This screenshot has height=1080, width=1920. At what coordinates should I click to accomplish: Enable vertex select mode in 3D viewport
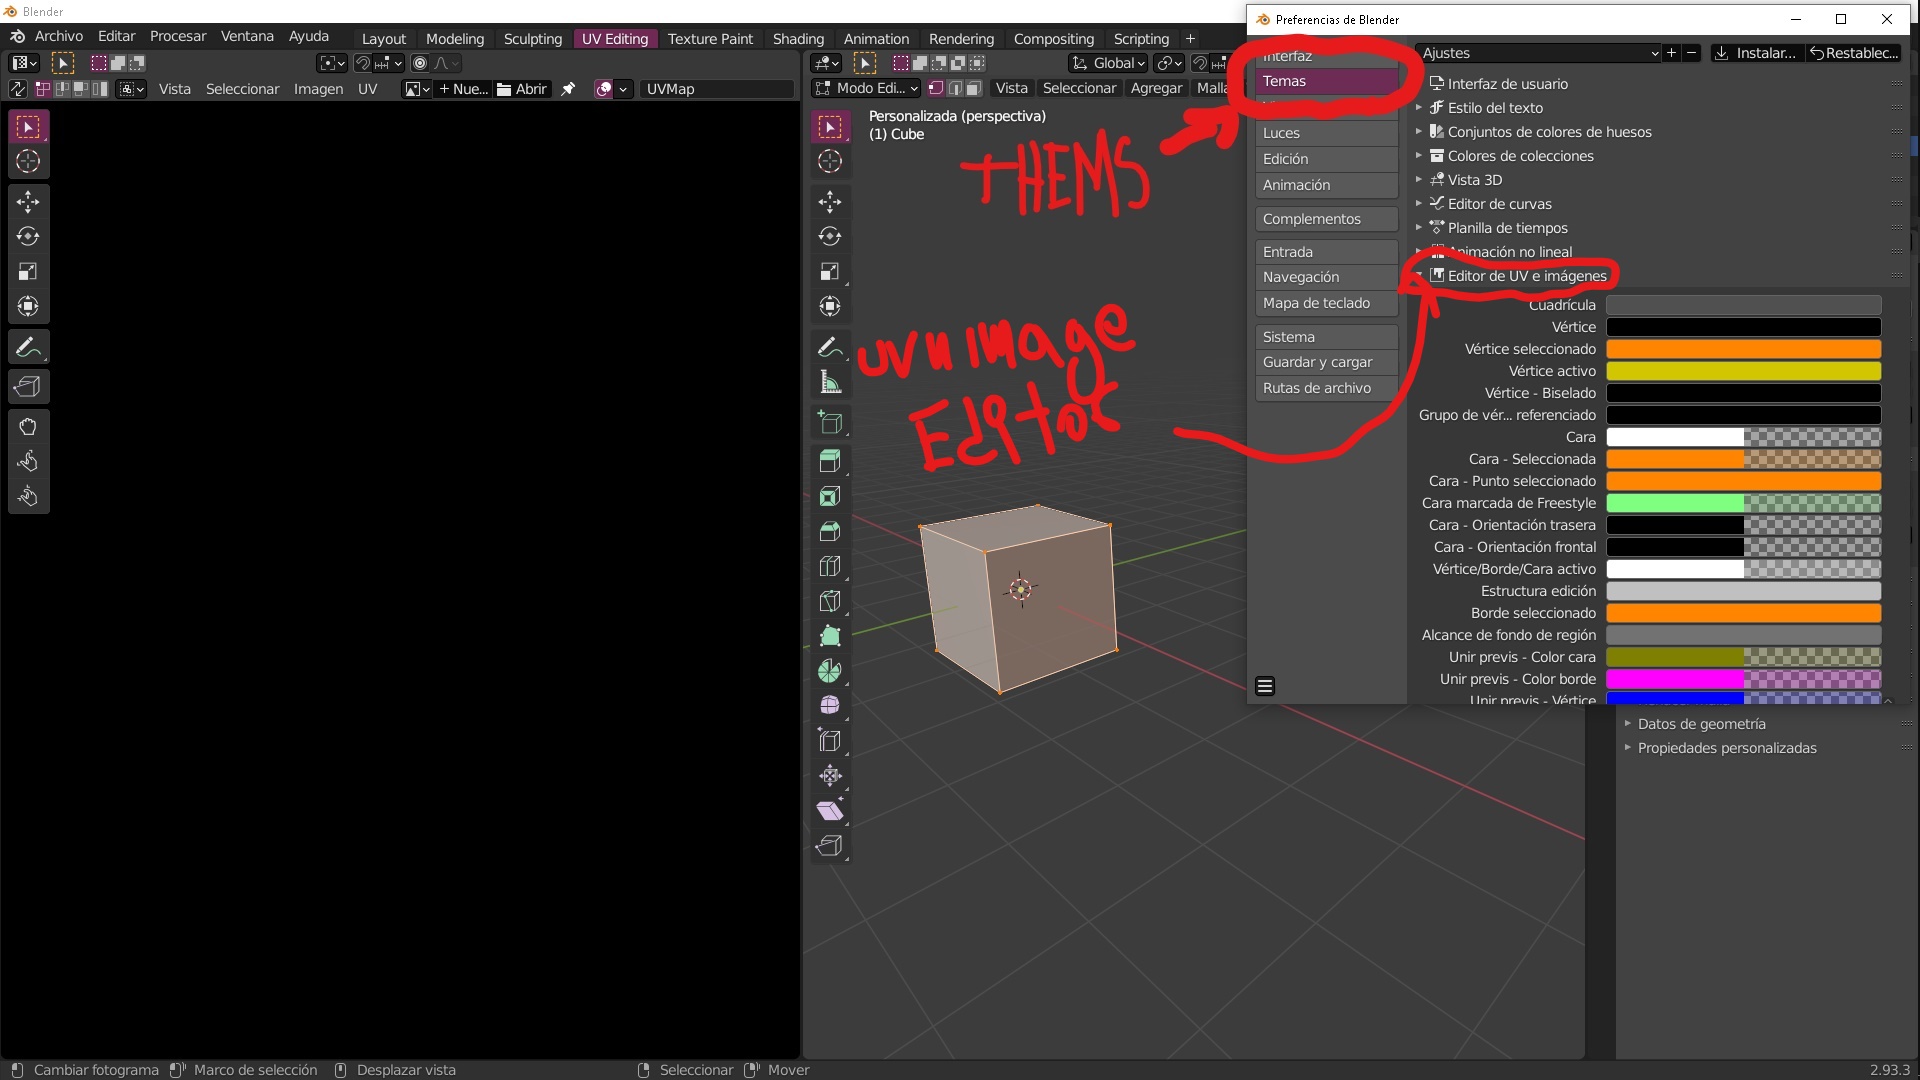click(x=936, y=88)
